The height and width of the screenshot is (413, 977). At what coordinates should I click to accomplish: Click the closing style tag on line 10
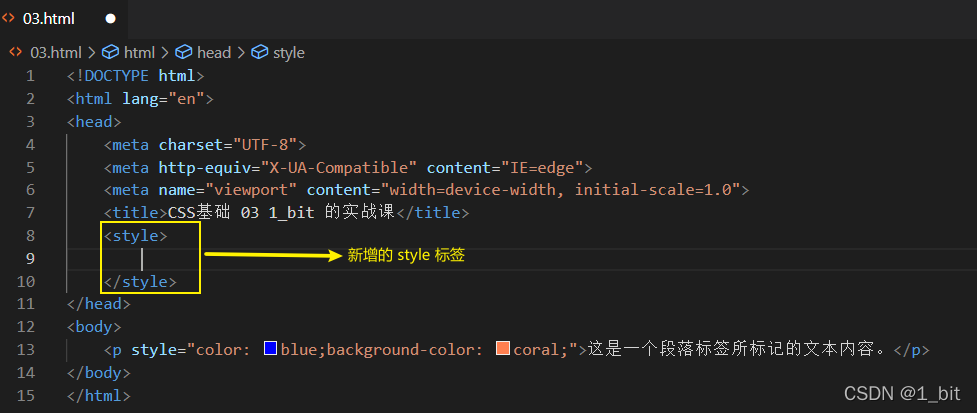click(140, 282)
